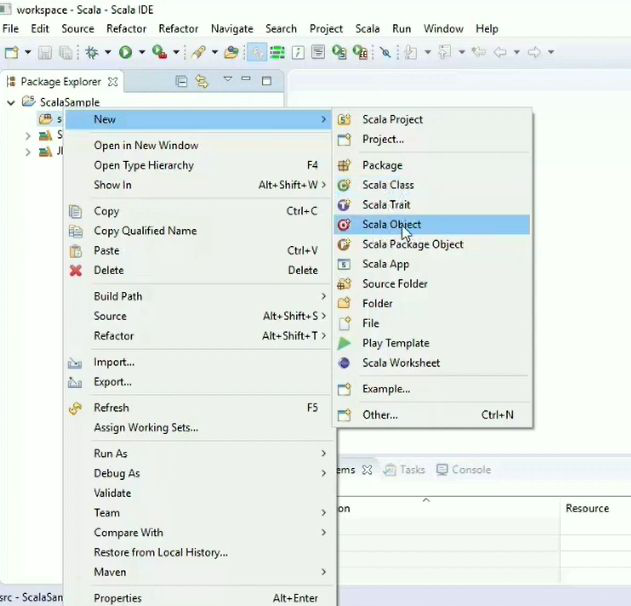This screenshot has height=606, width=631.
Task: Choose Scala Project in the submenu
Action: (x=432, y=120)
